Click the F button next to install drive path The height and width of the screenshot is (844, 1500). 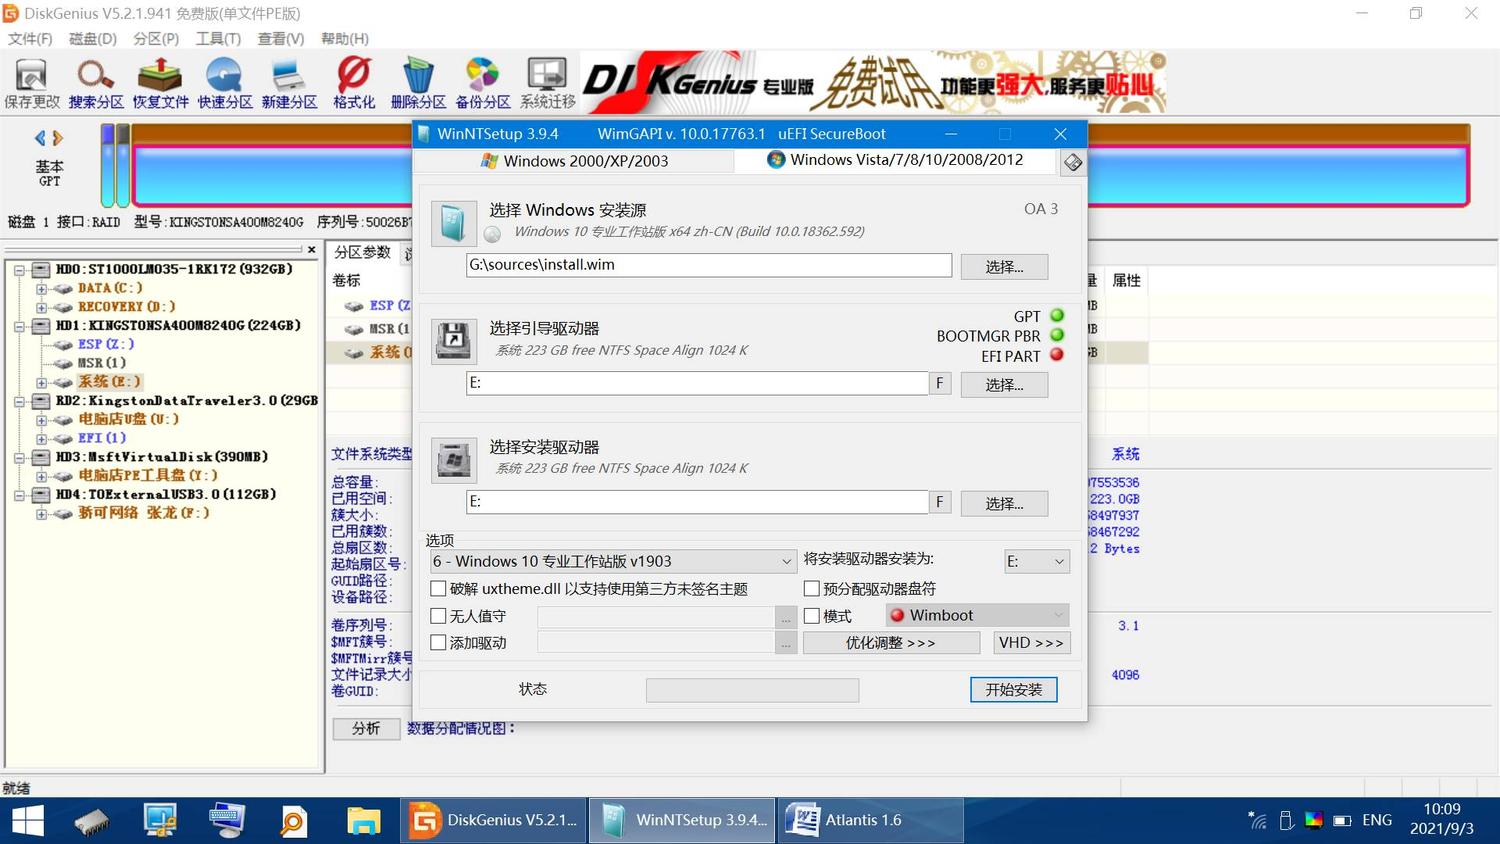(939, 502)
